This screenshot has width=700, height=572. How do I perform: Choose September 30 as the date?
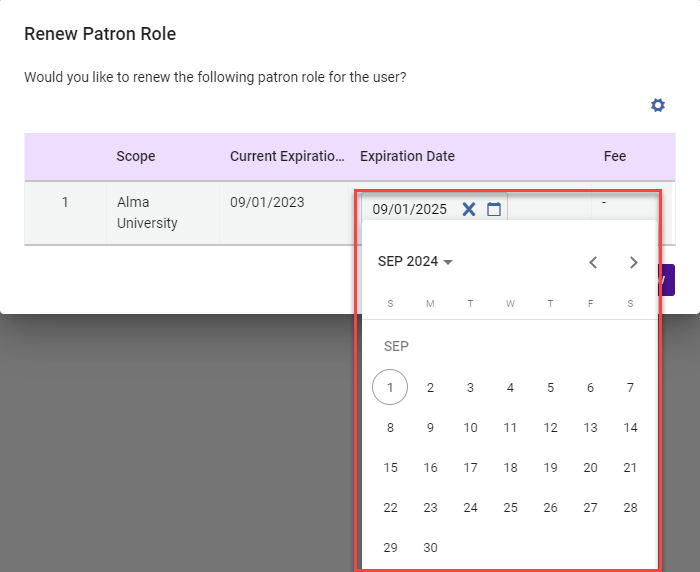click(430, 548)
